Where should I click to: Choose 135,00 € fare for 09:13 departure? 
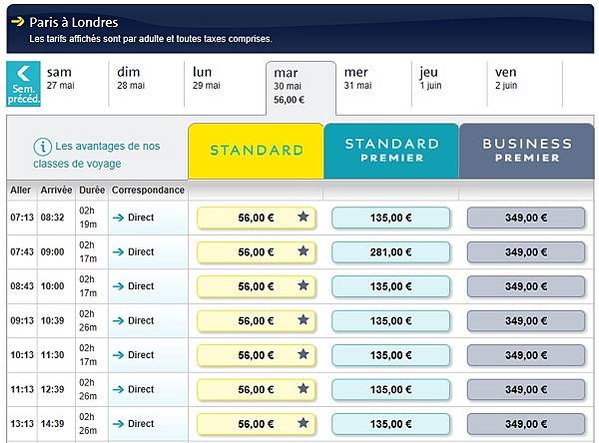pyautogui.click(x=391, y=321)
